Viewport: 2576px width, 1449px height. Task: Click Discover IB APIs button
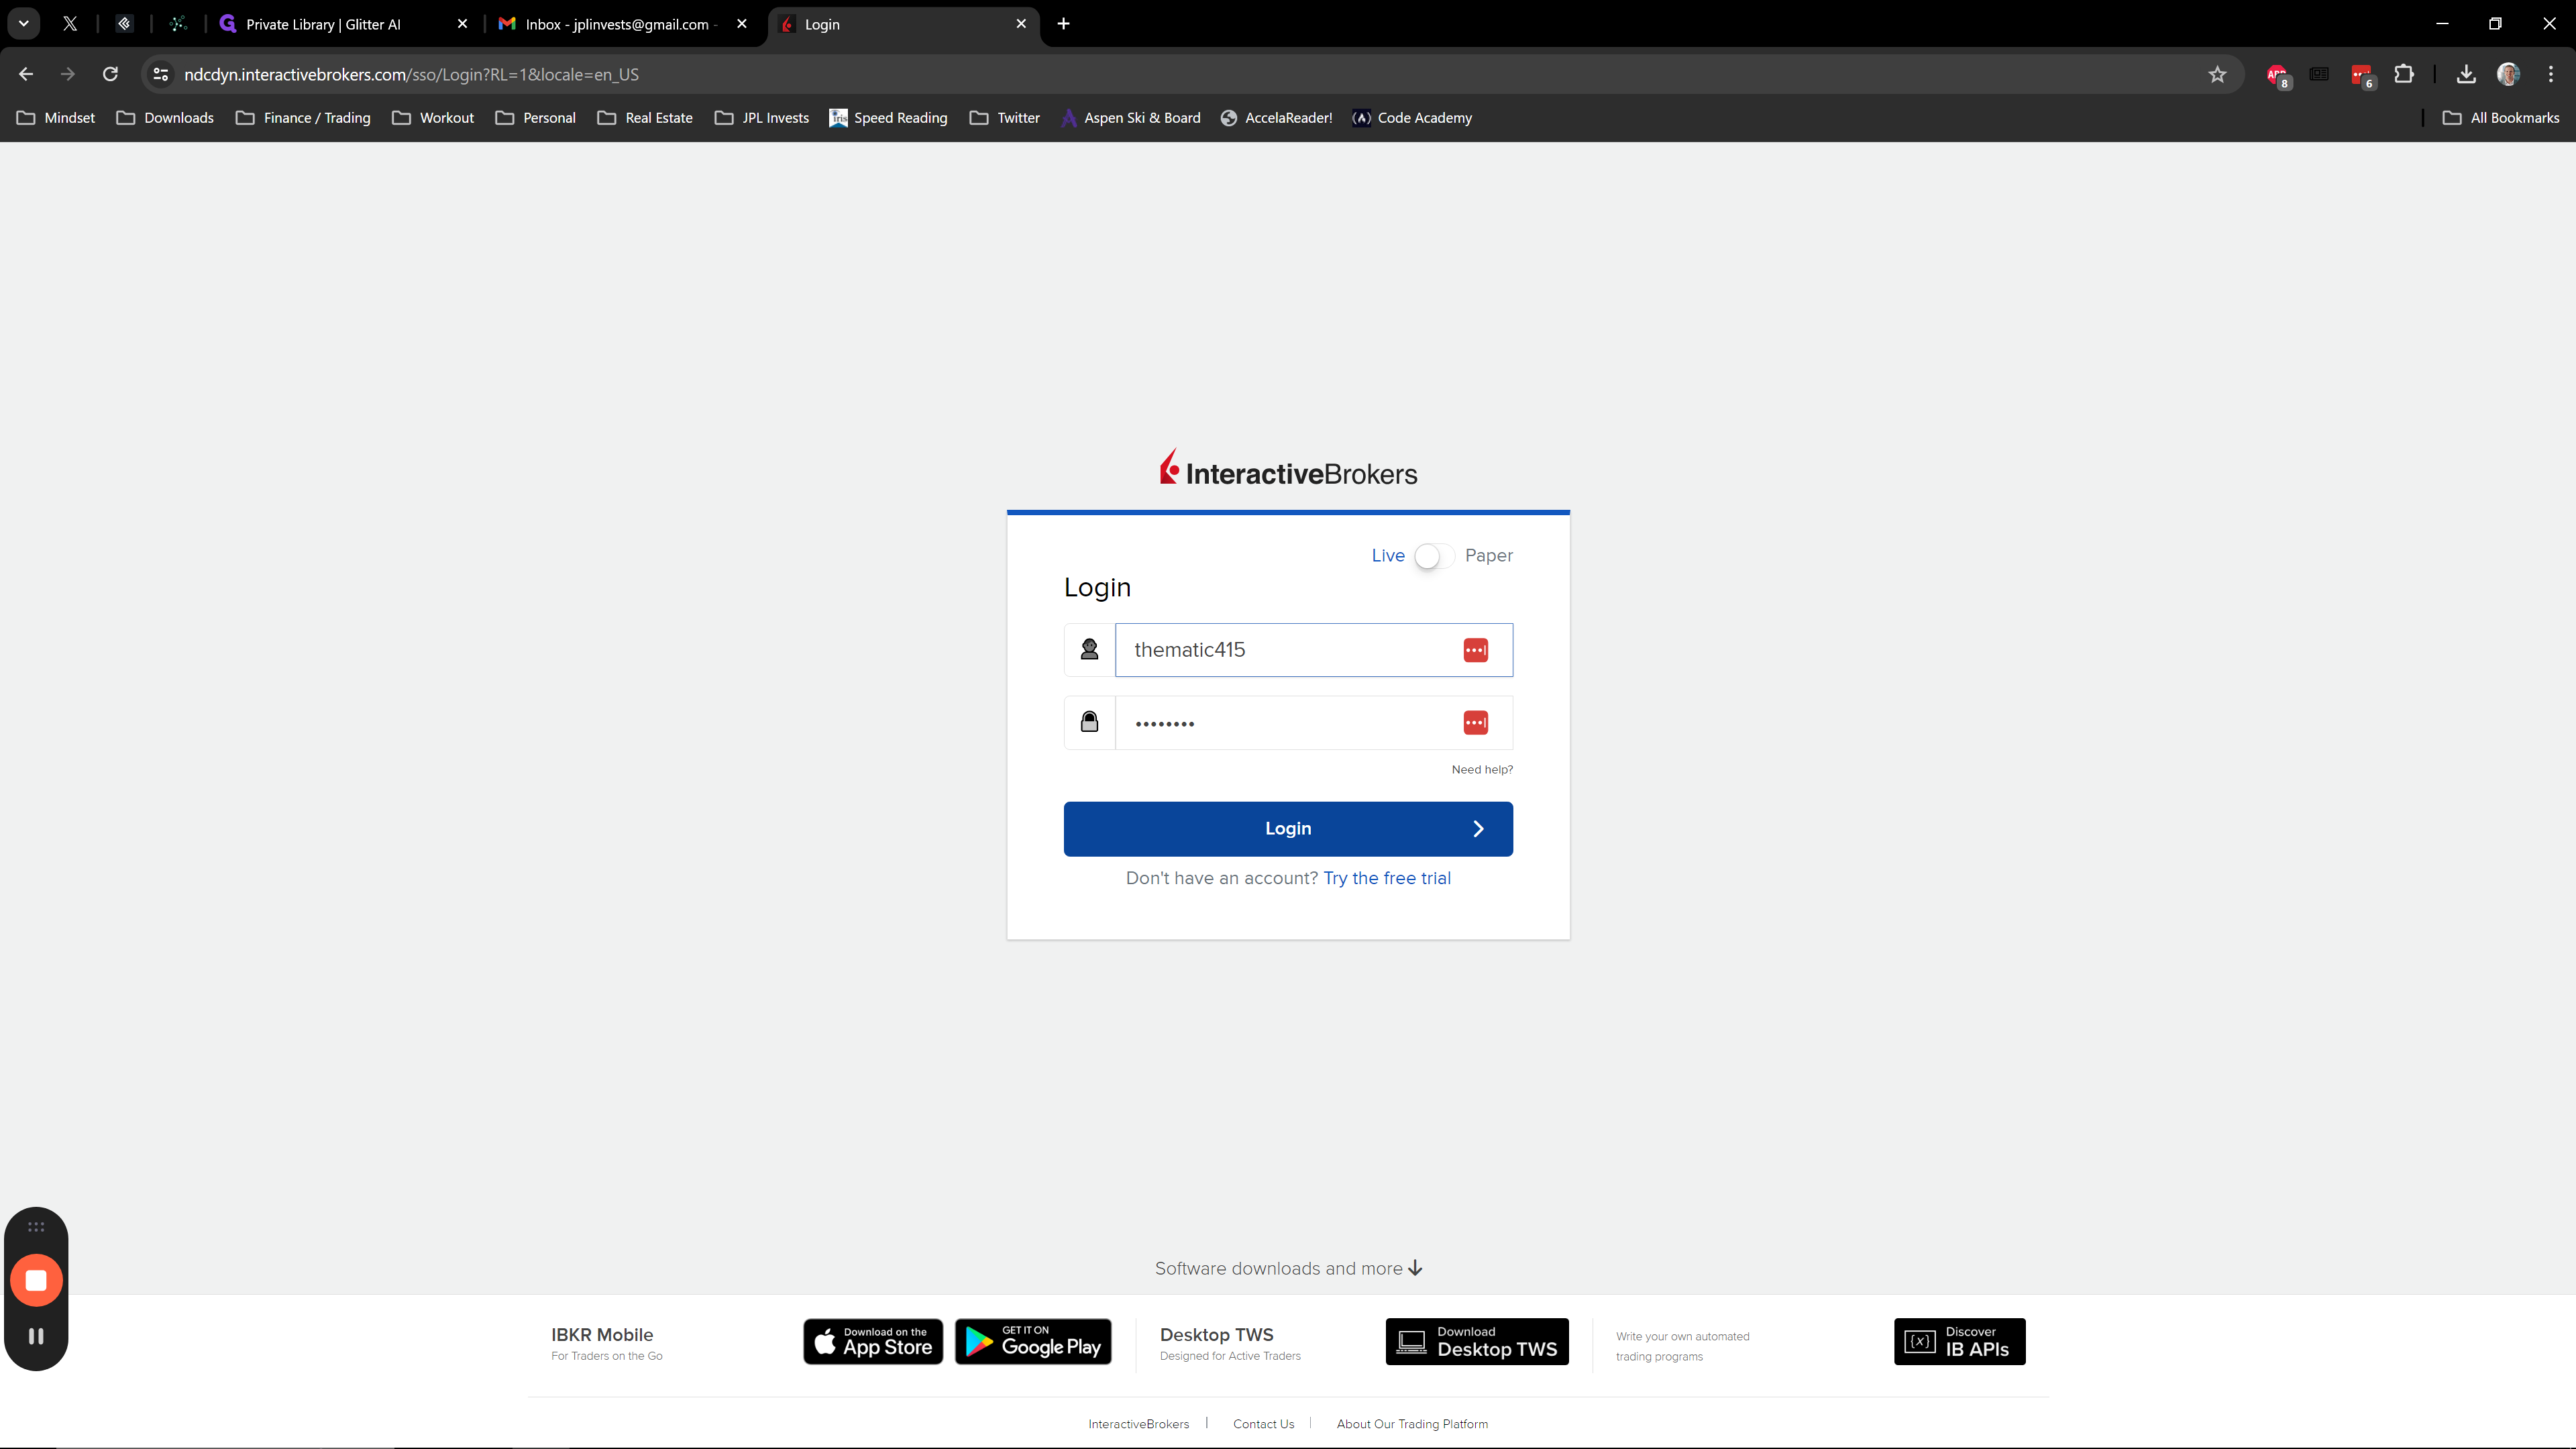pyautogui.click(x=1959, y=1341)
